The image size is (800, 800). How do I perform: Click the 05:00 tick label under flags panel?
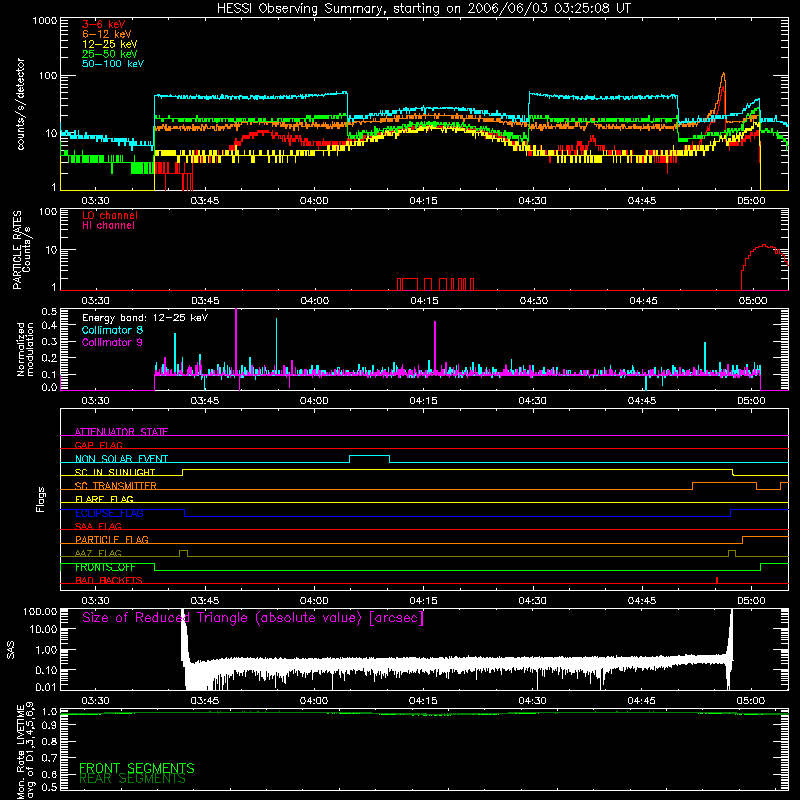(751, 601)
